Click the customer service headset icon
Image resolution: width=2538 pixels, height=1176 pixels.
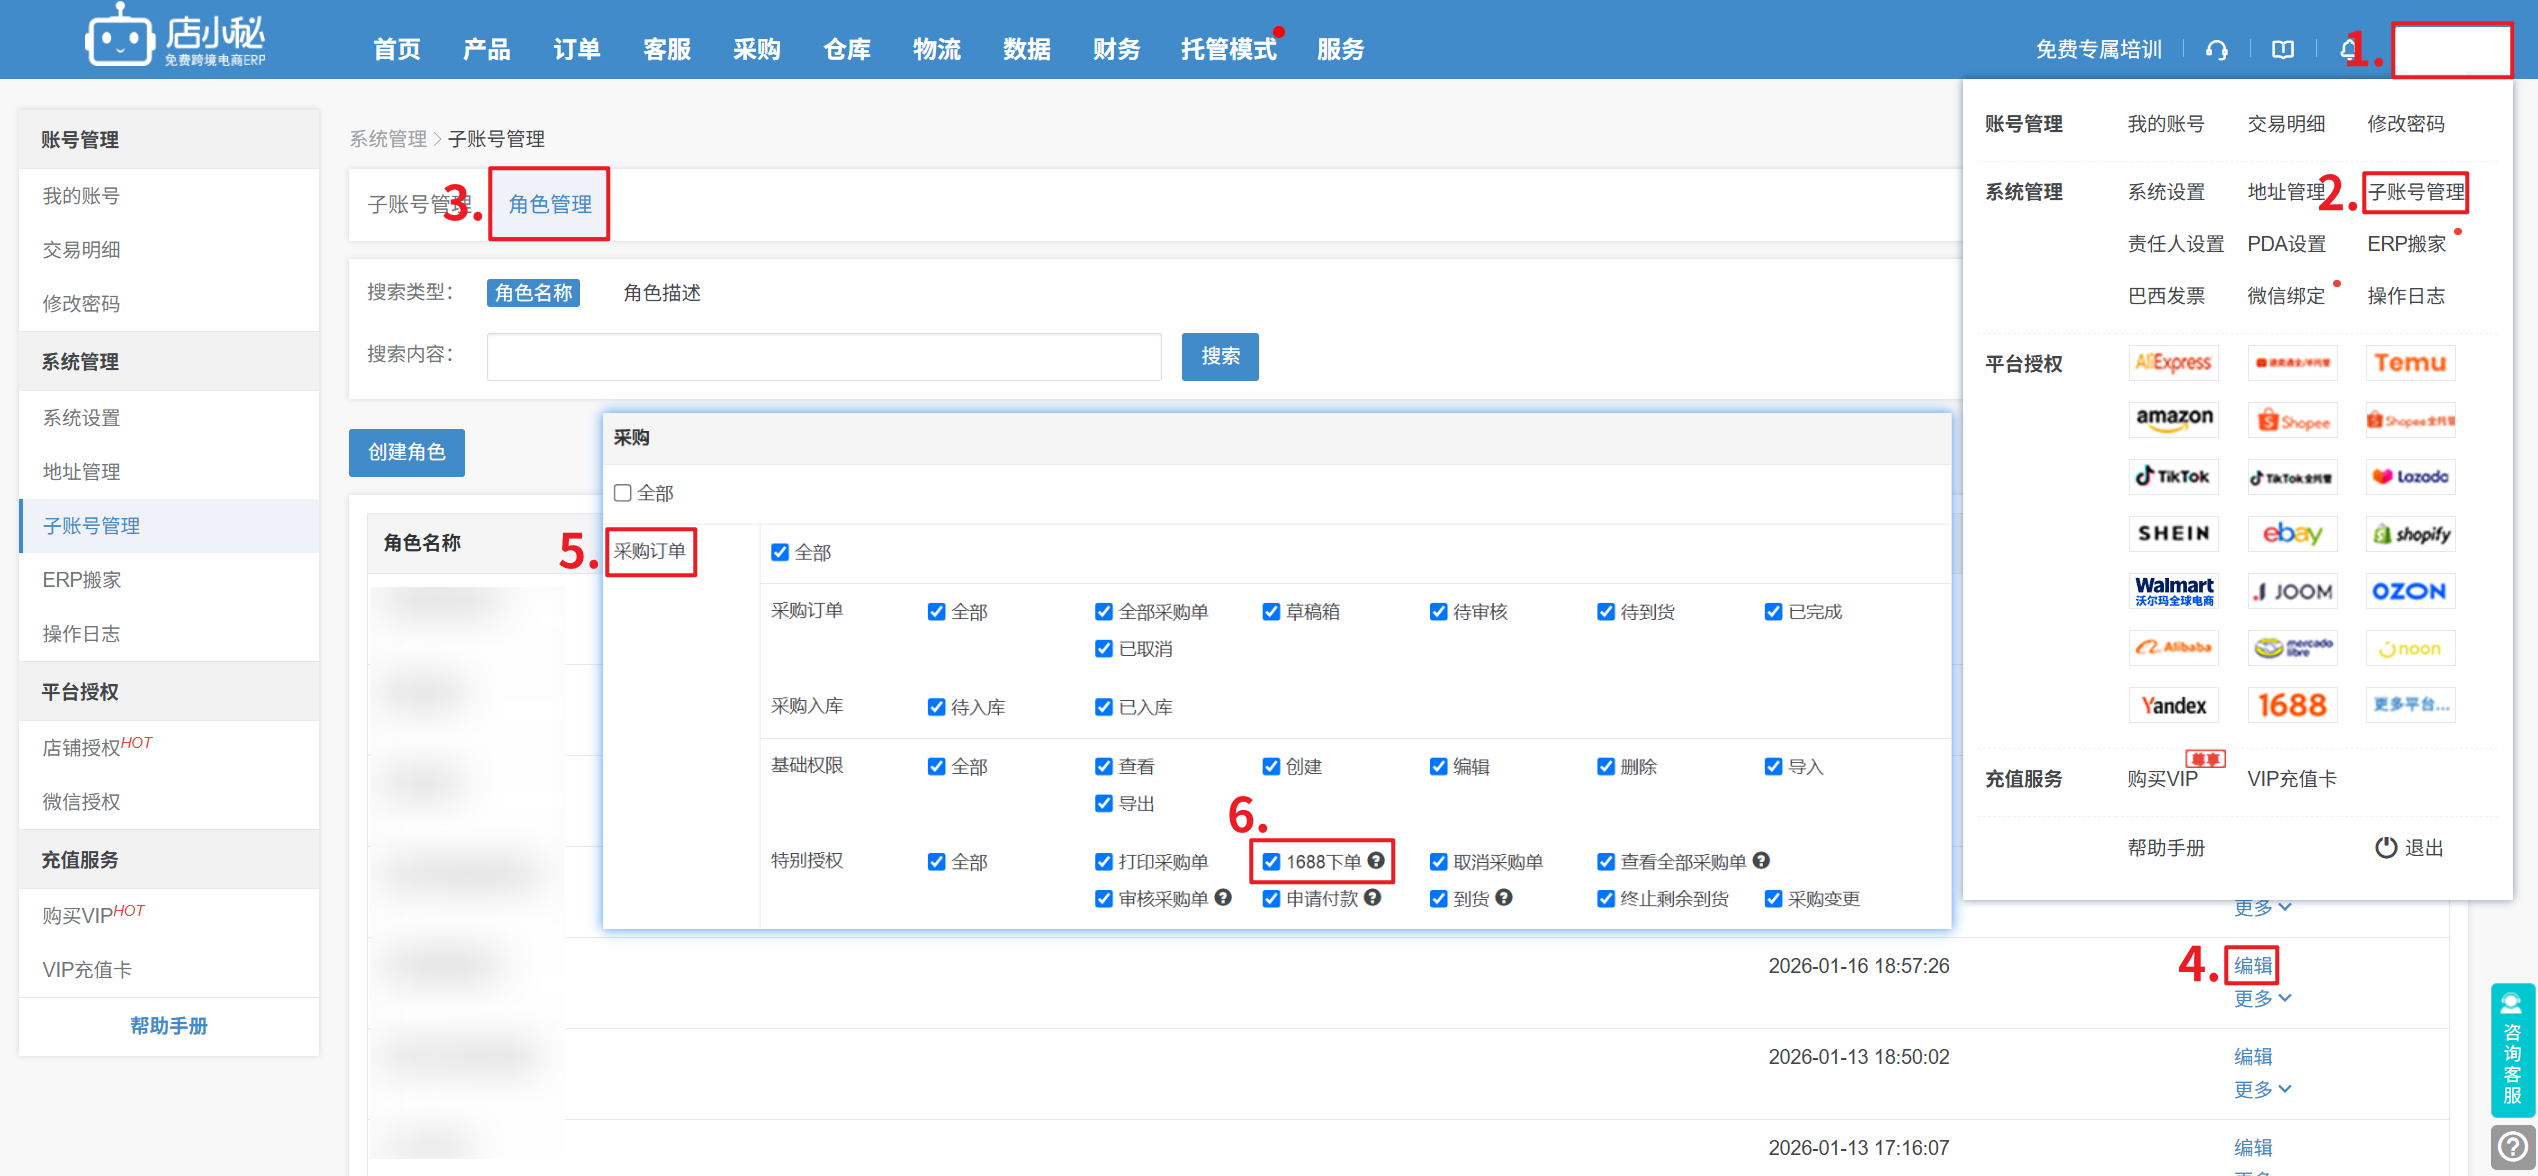tap(2216, 50)
